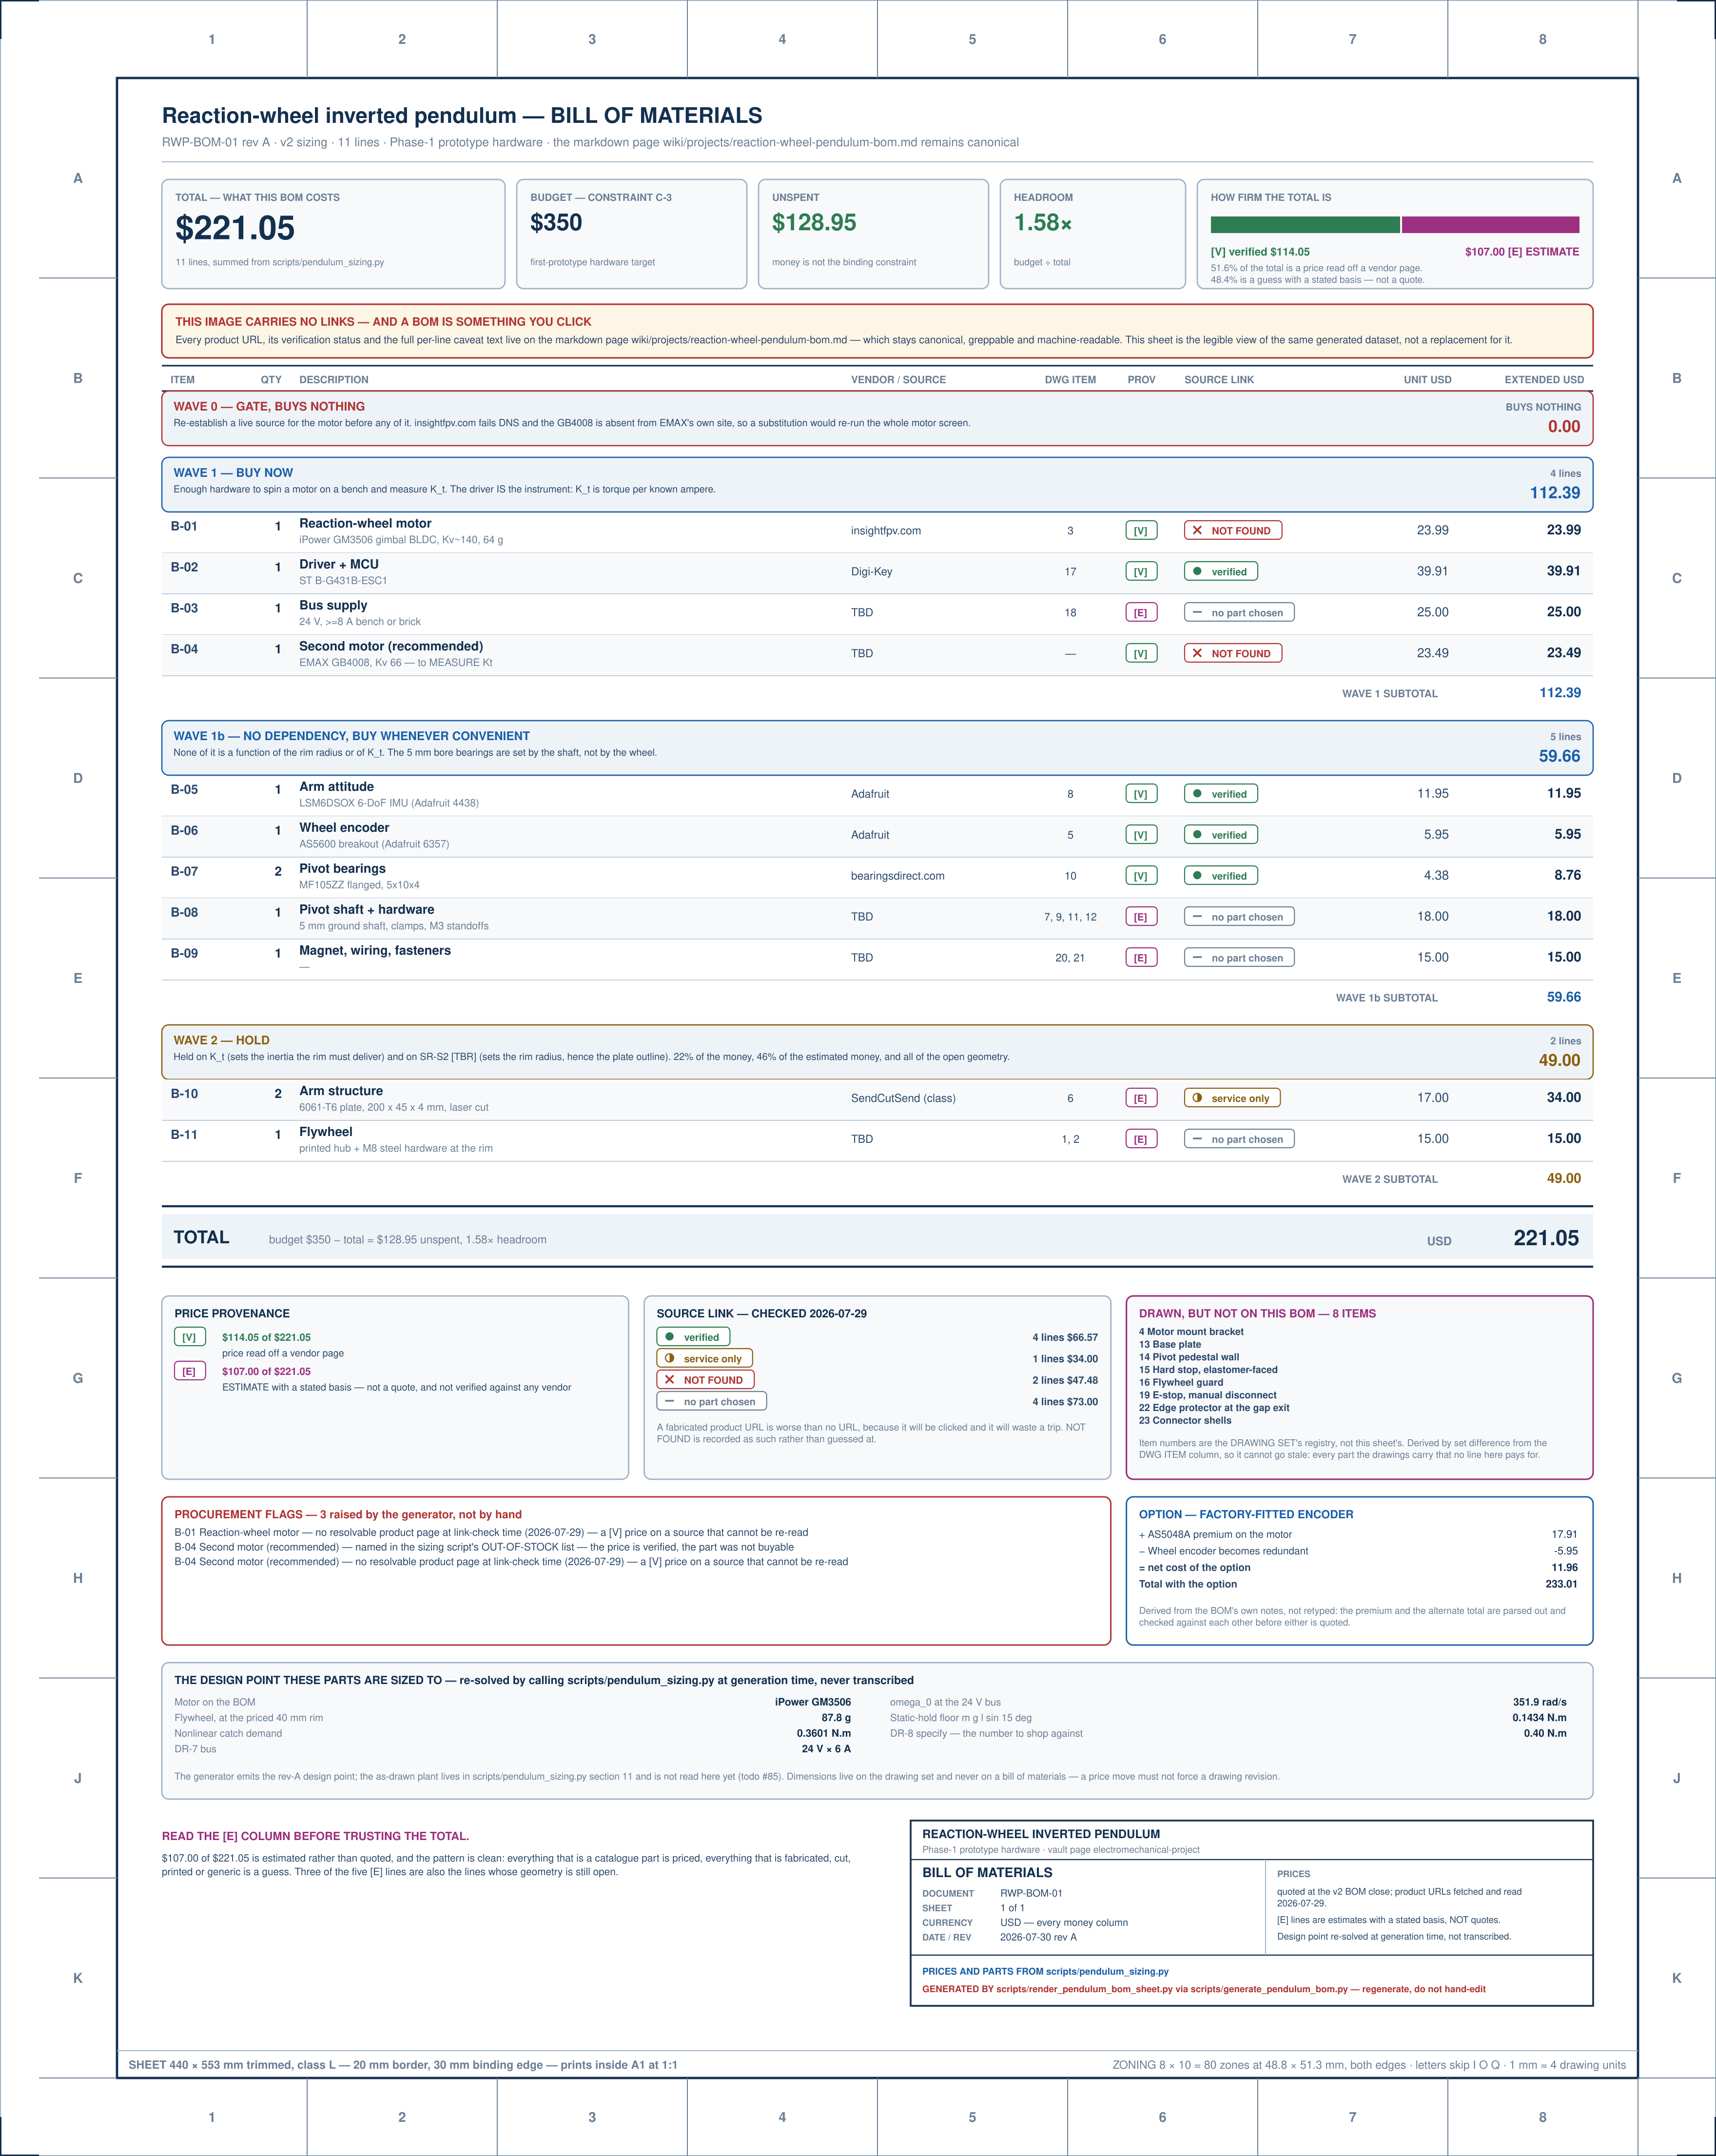1716x2156 pixels.
Task: Click the "[V] verified $114.05" label under the bar
Action: pos(1260,252)
